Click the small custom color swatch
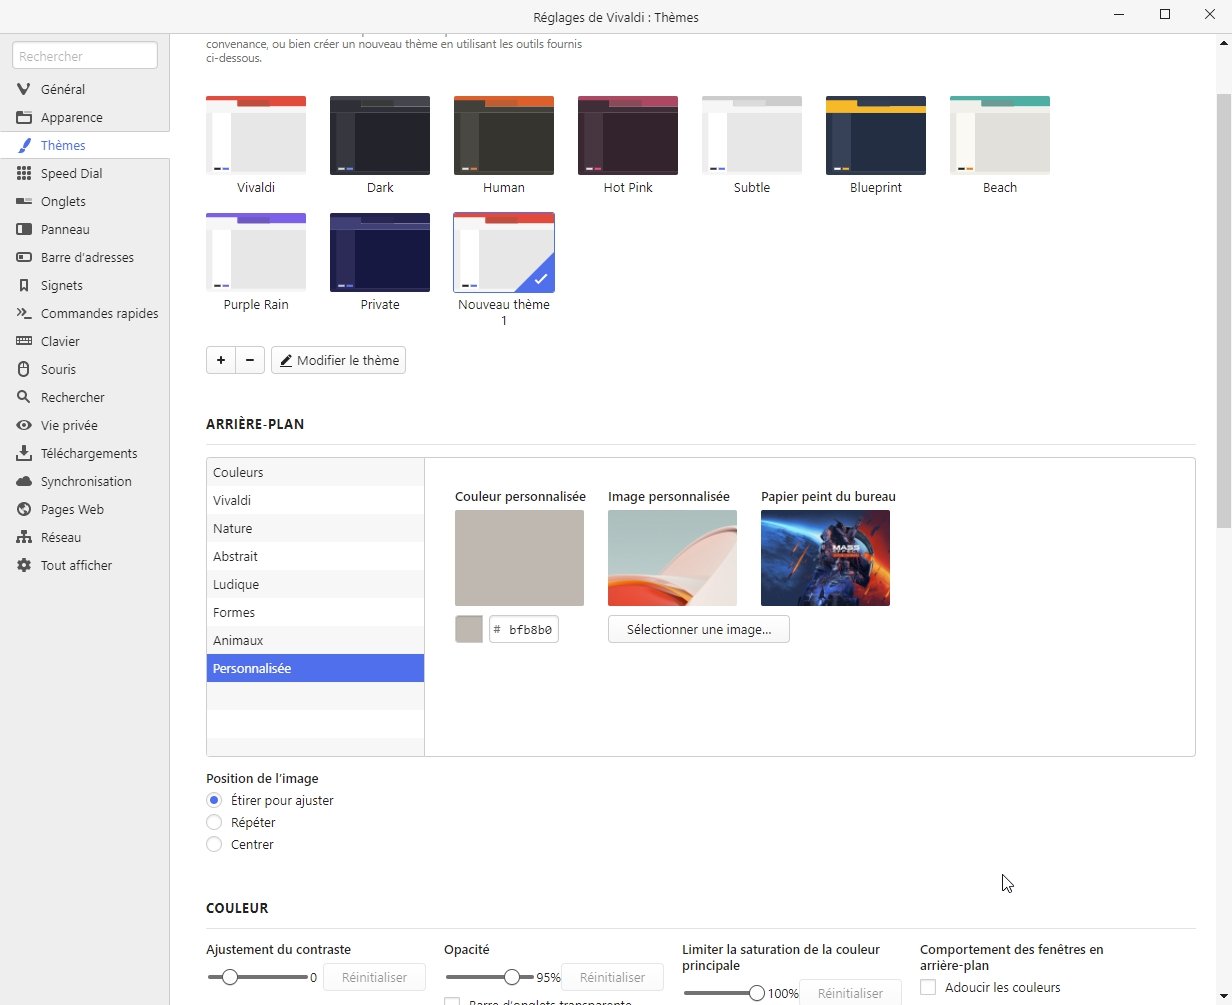The width and height of the screenshot is (1232, 1005). (x=469, y=629)
